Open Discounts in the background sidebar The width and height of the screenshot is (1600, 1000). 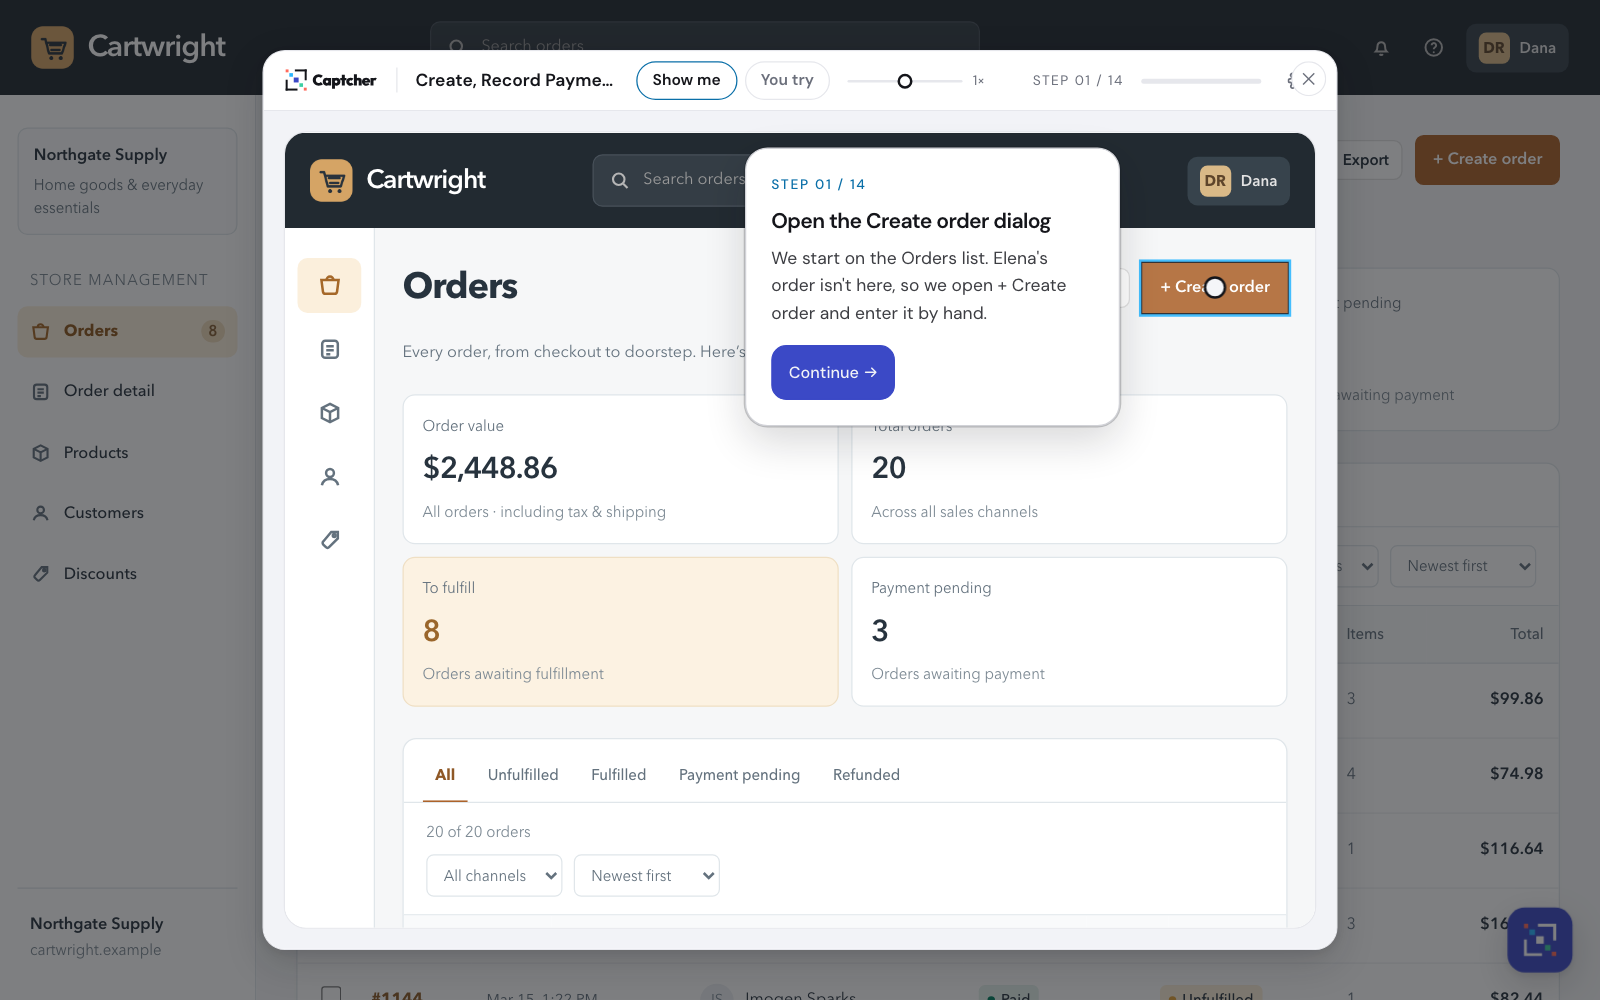128,574
